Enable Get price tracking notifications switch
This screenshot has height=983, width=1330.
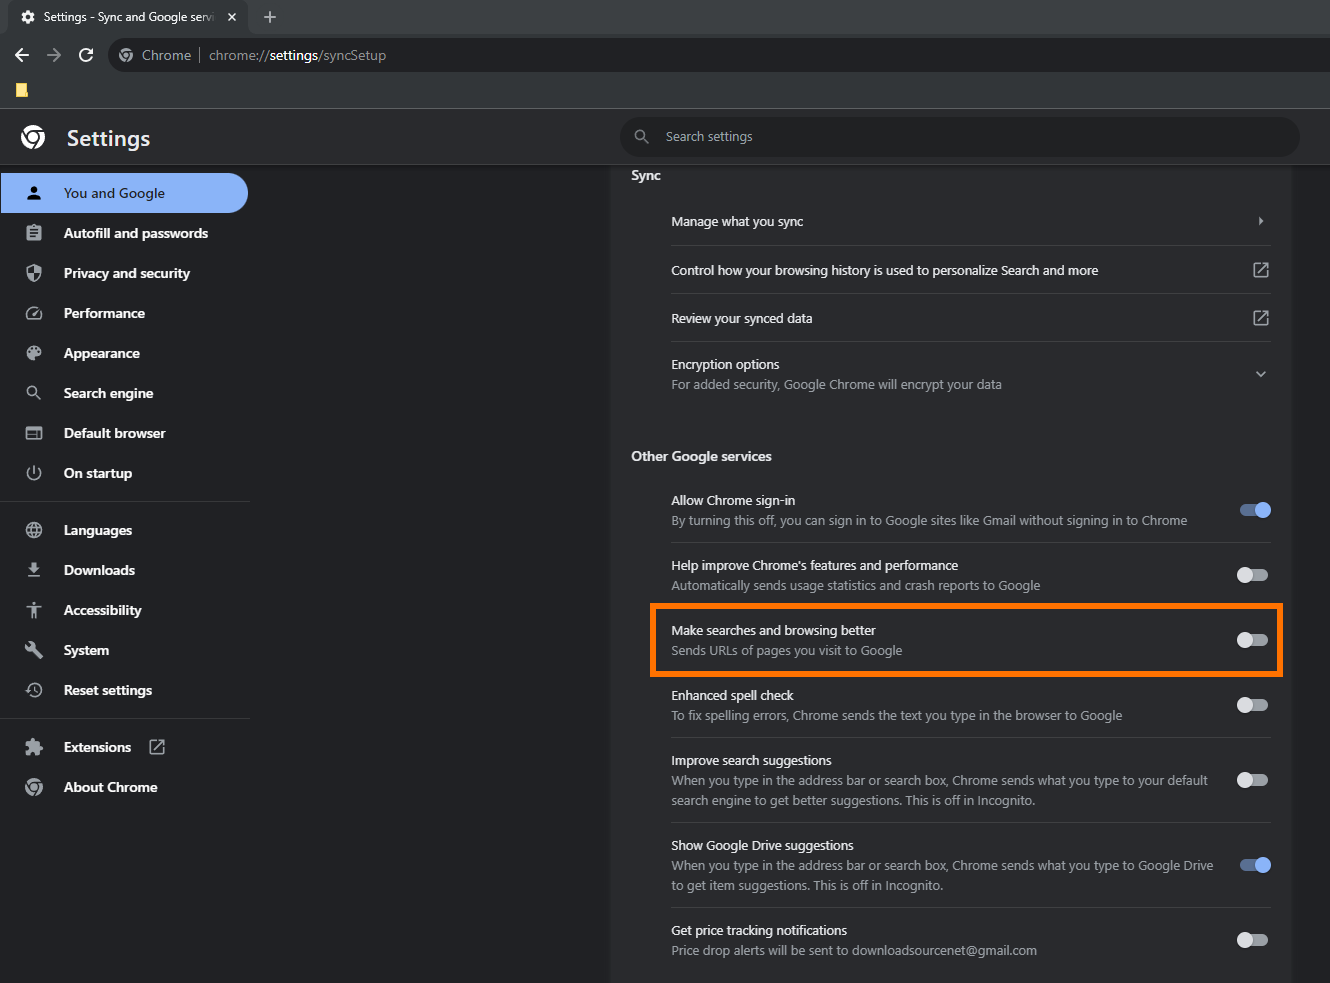click(x=1252, y=940)
